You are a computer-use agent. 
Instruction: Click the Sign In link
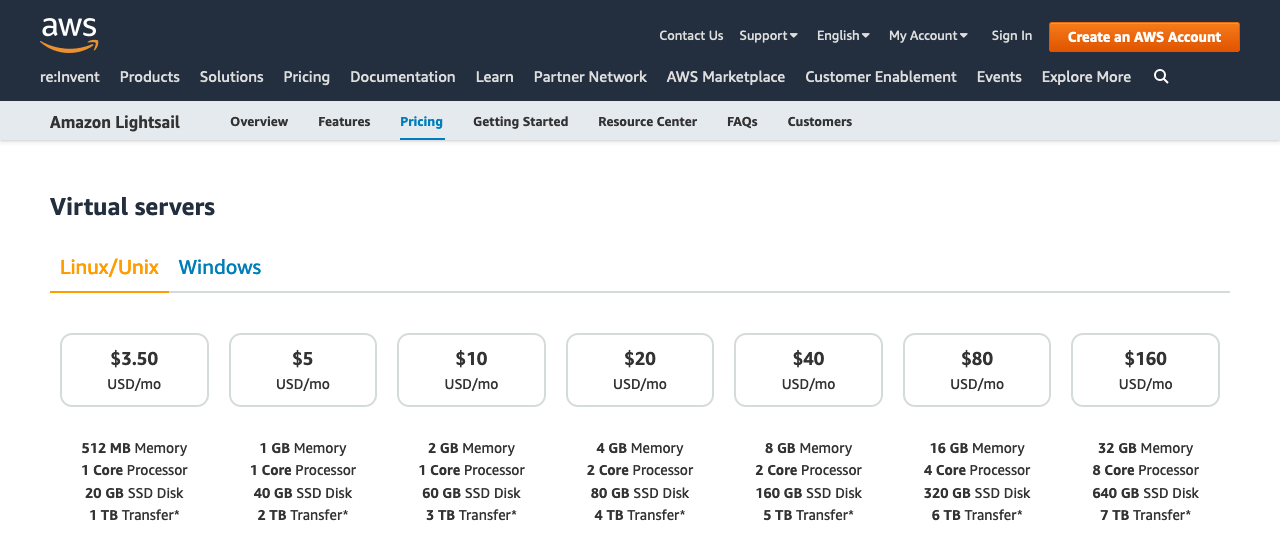(1011, 35)
